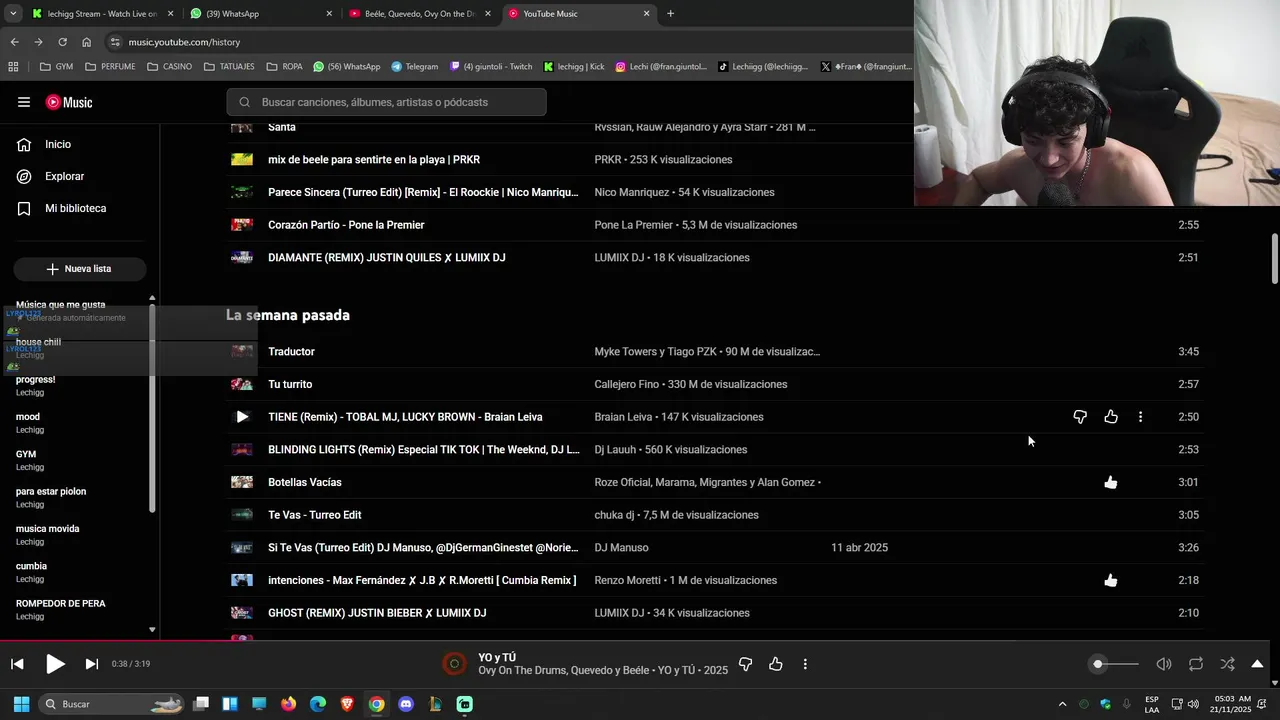Open the giuntoli Twitch bookmark
1280x720 pixels.
[x=491, y=67]
